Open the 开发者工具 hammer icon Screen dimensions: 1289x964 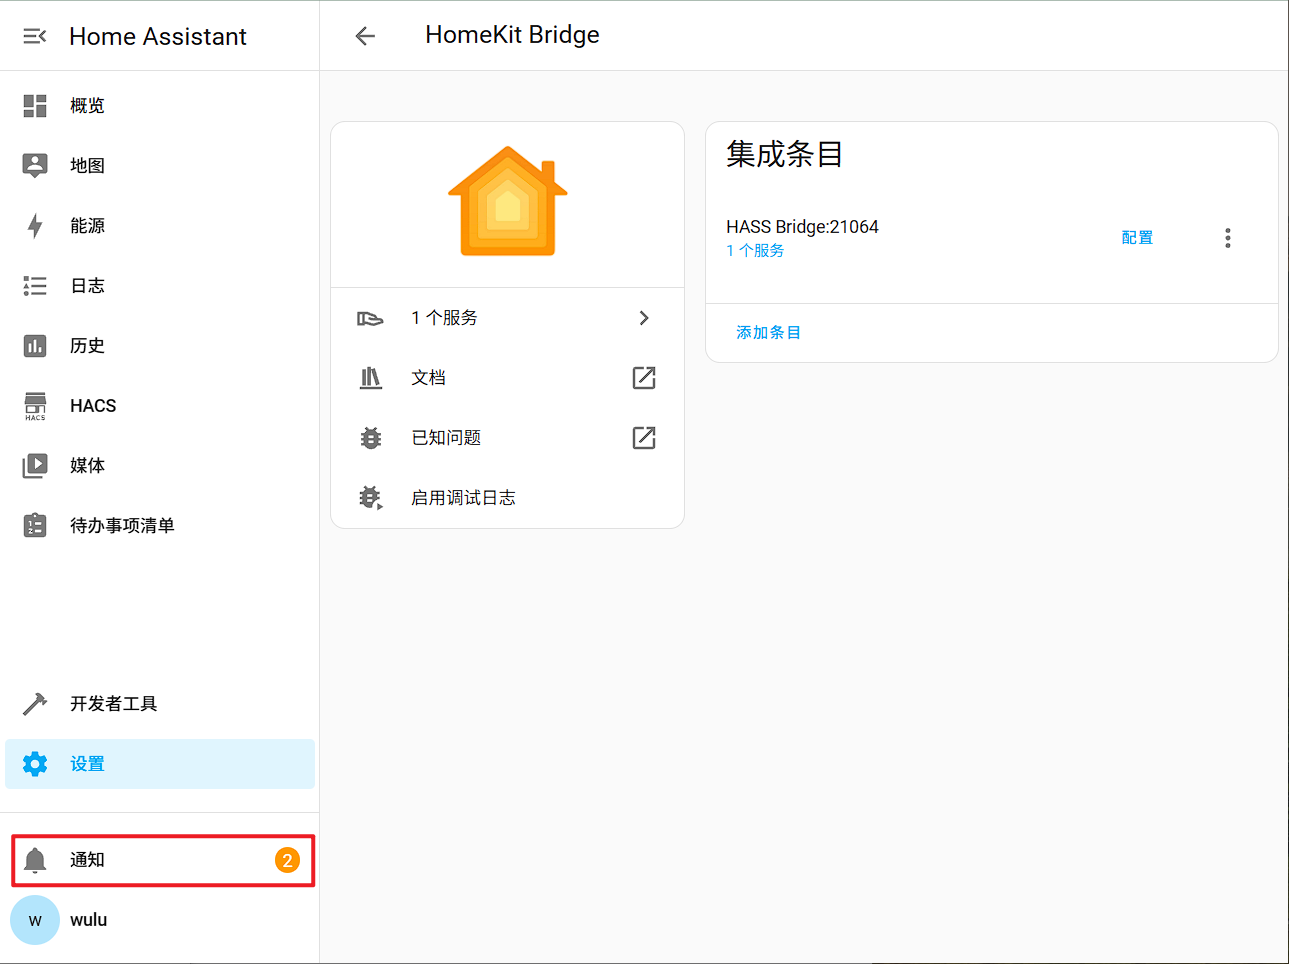coord(35,704)
